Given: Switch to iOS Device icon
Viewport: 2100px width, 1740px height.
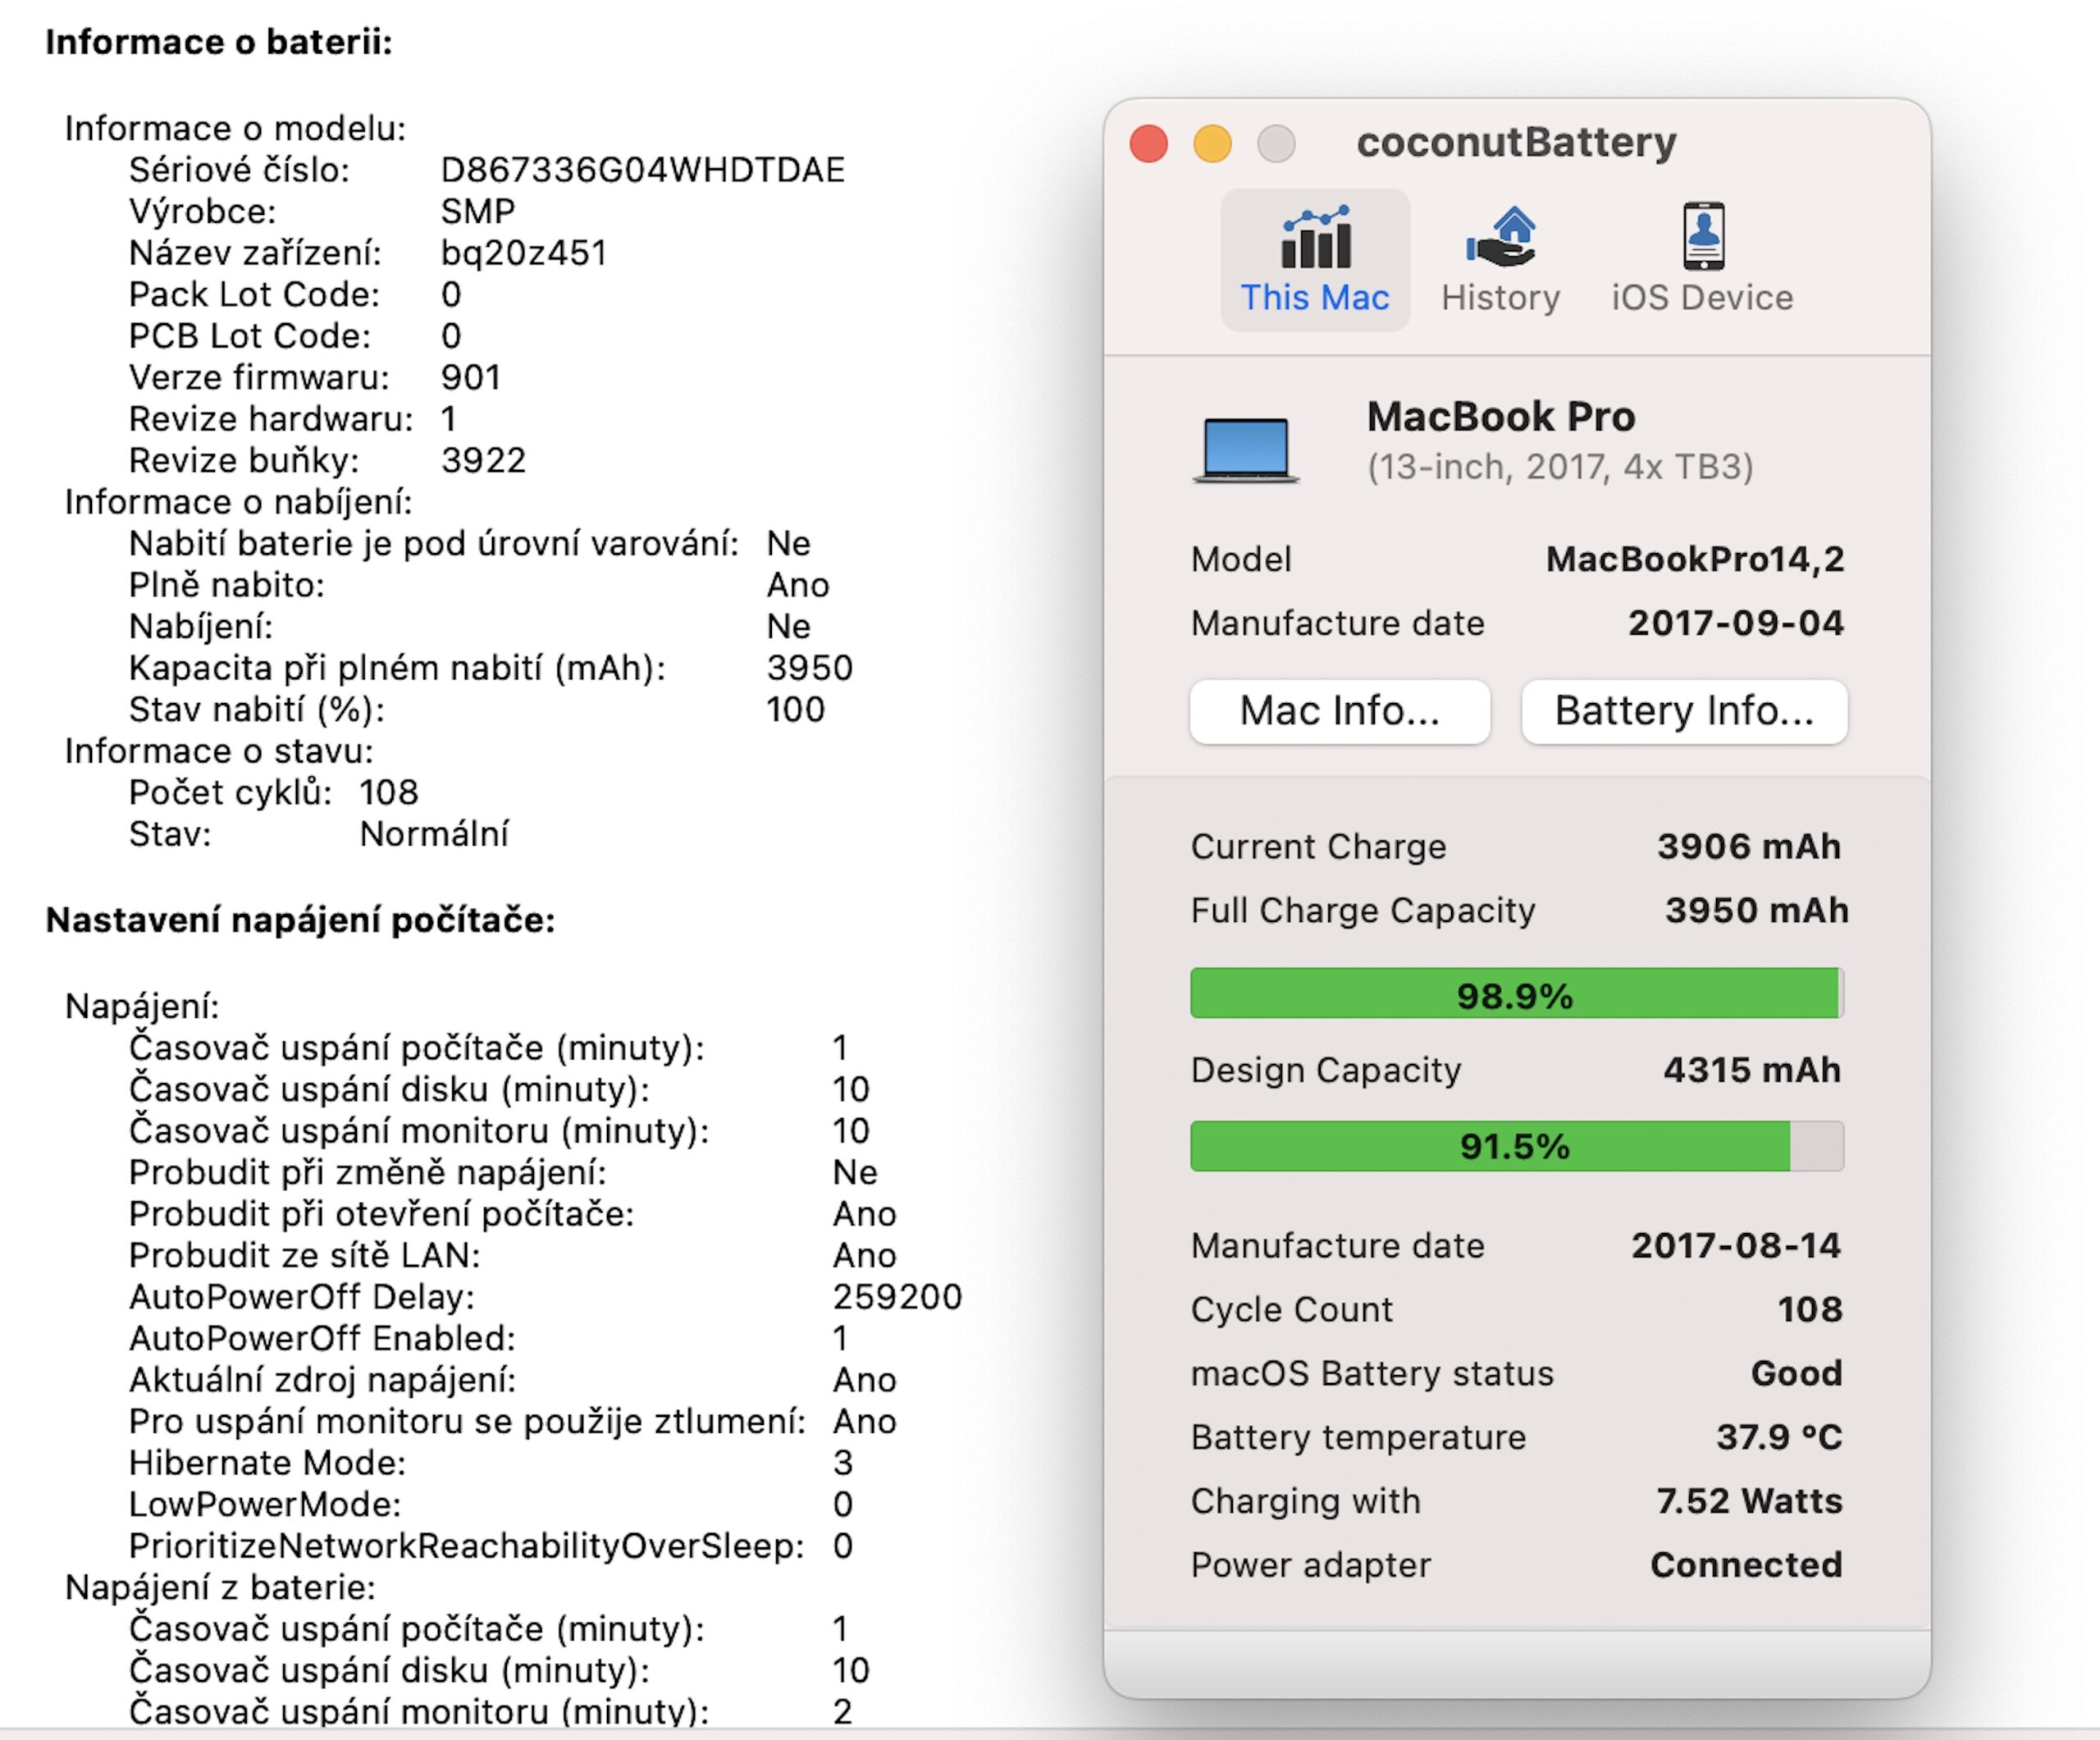Looking at the screenshot, I should [1703, 238].
